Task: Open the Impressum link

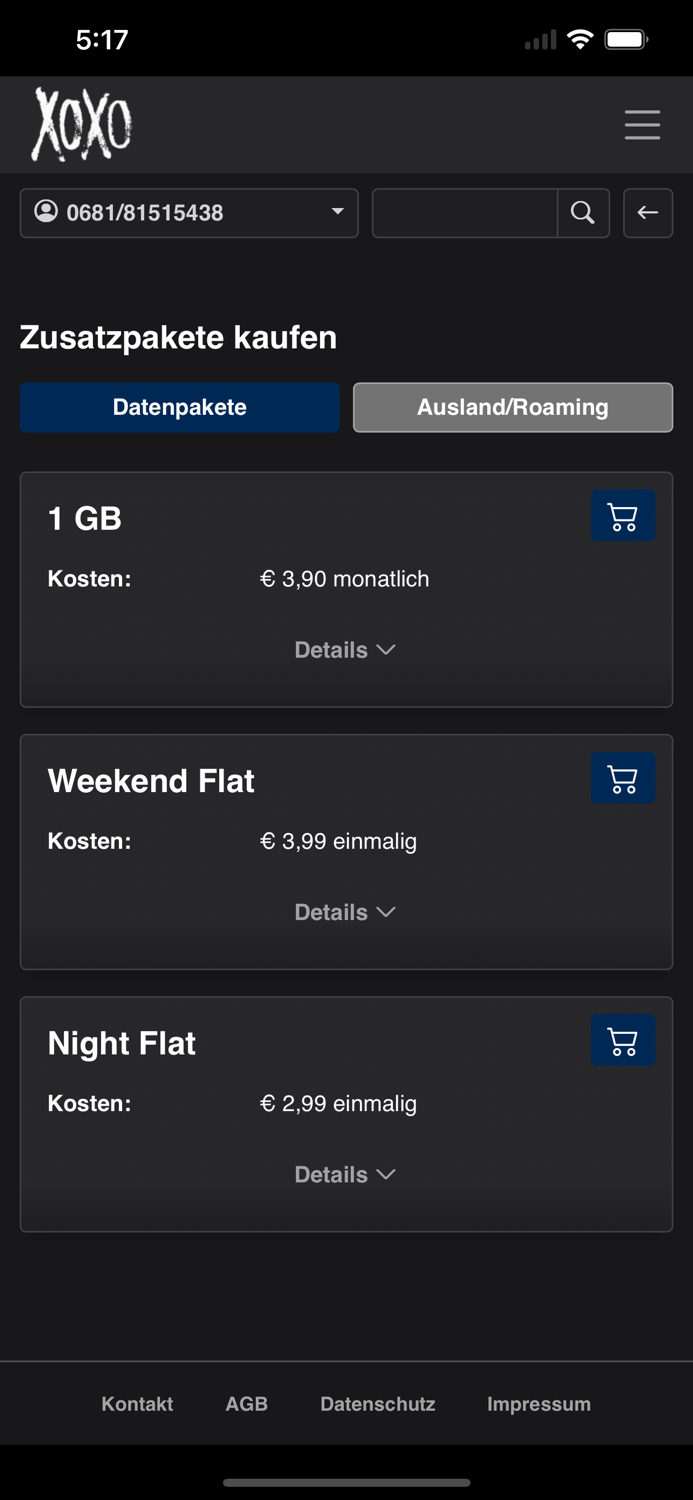Action: (538, 1404)
